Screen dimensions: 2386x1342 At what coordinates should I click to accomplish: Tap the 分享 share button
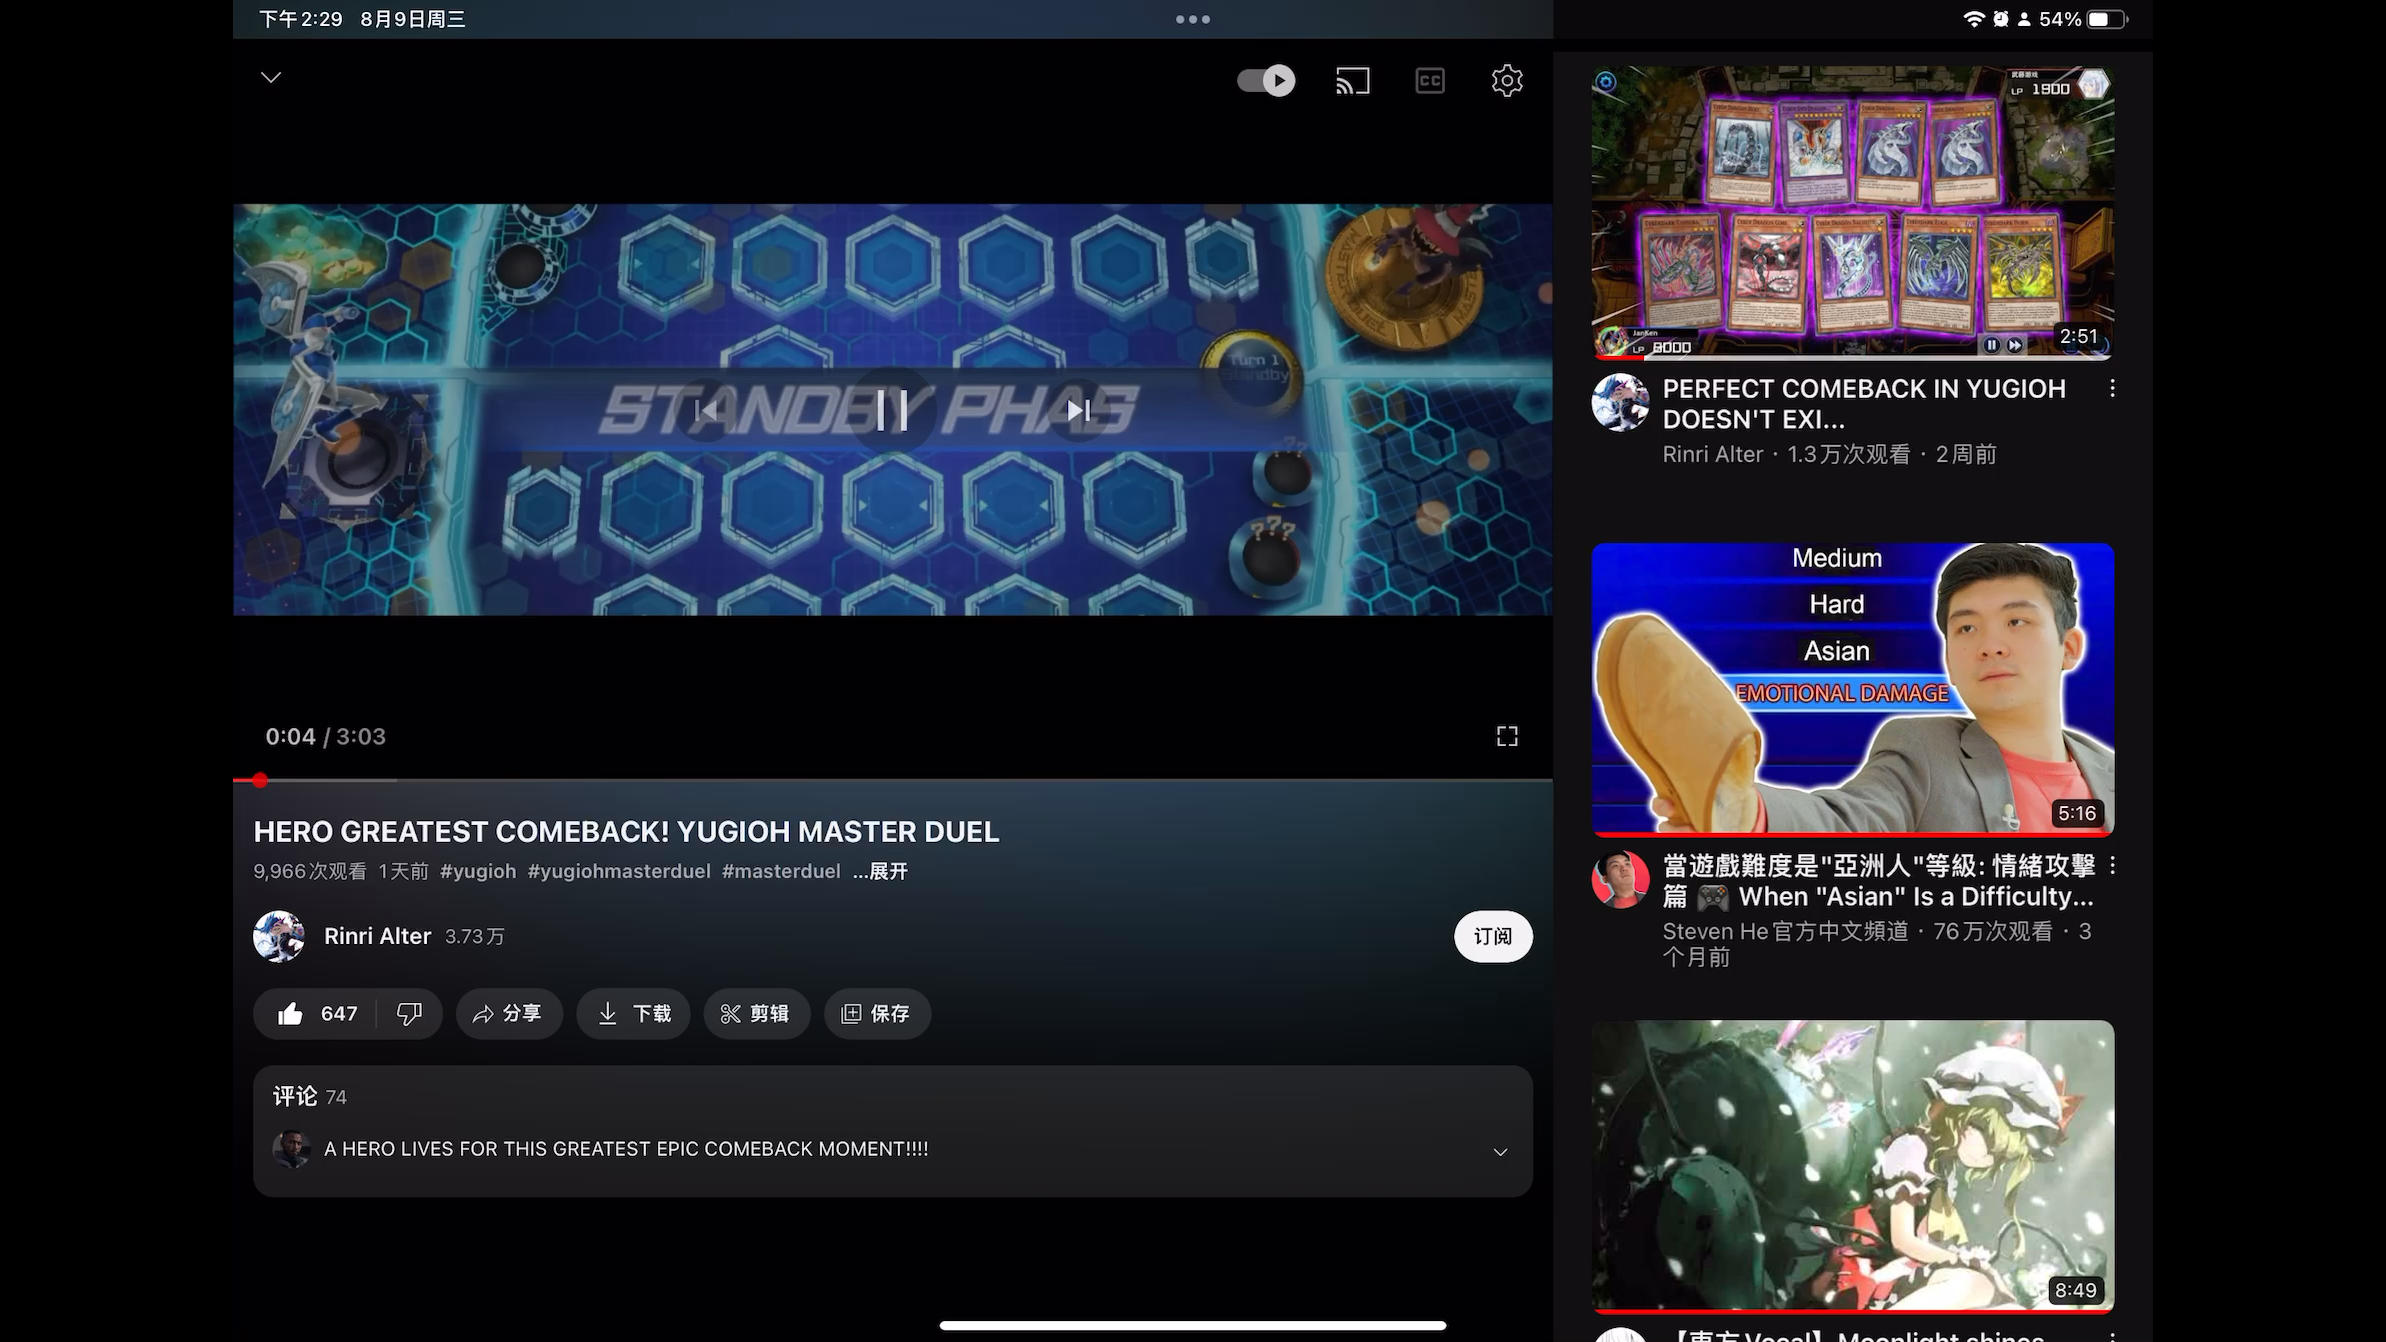(508, 1014)
